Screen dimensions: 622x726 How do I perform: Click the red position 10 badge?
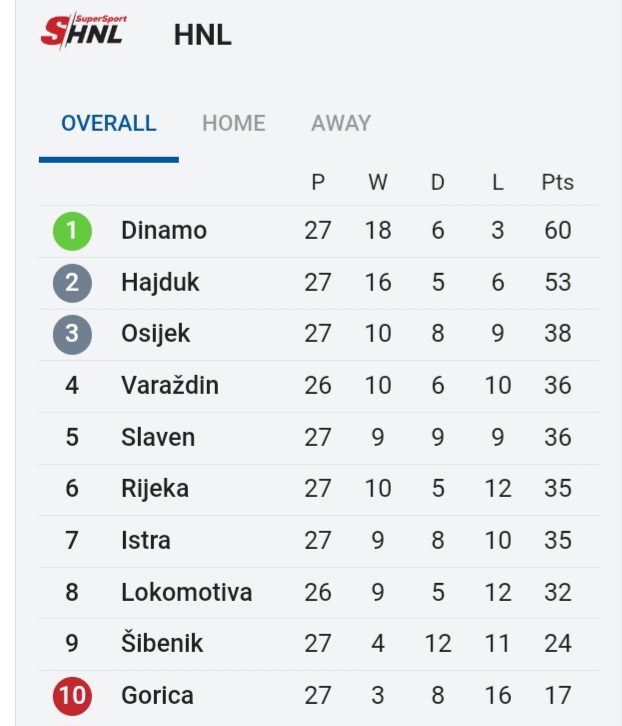[72, 695]
